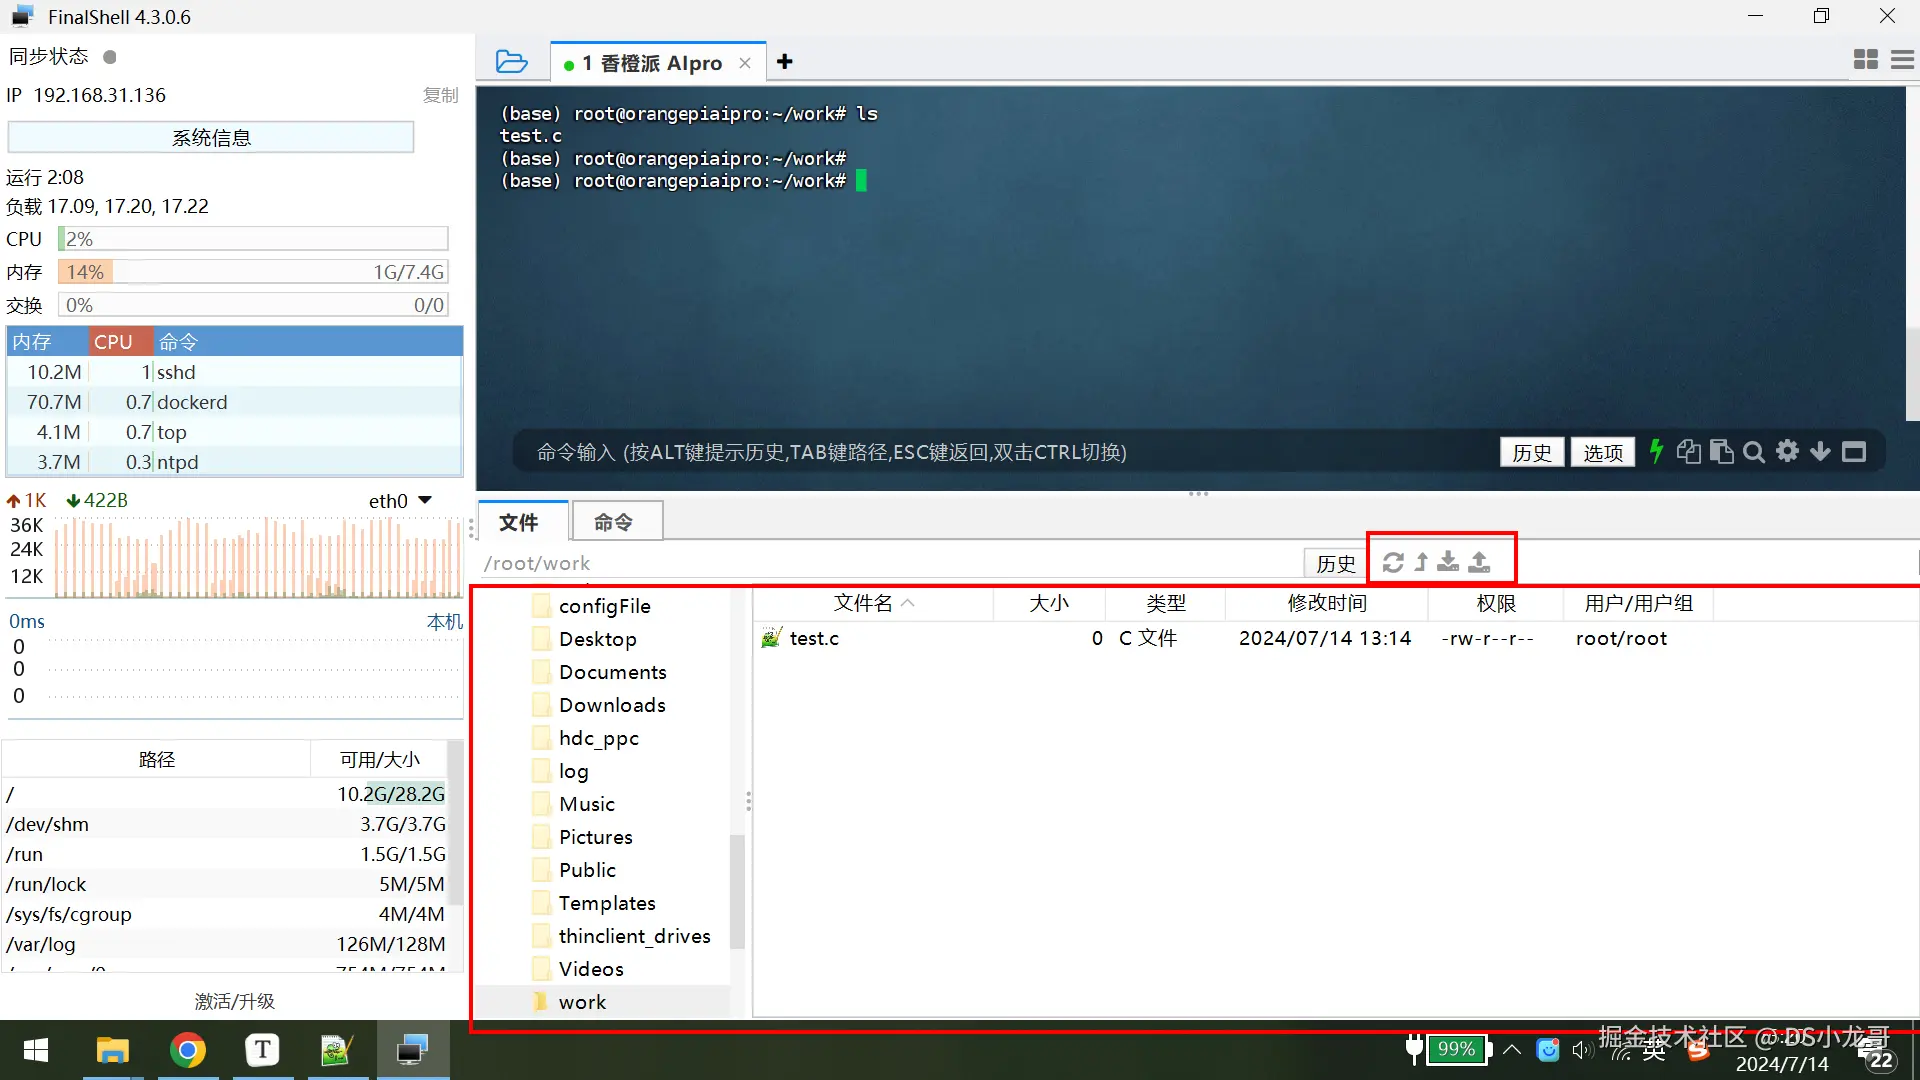Click the download file icon
1920x1080 pixels.
(x=1448, y=563)
